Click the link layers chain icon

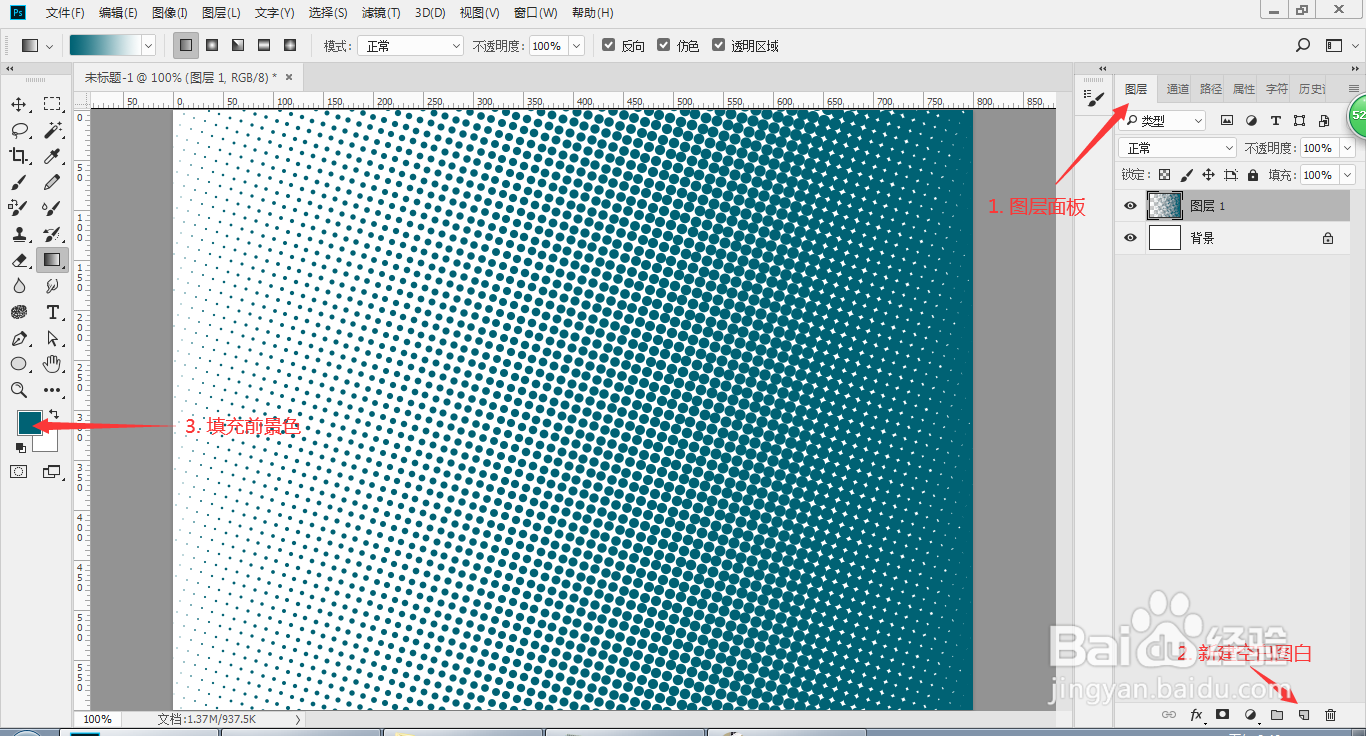tap(1169, 715)
